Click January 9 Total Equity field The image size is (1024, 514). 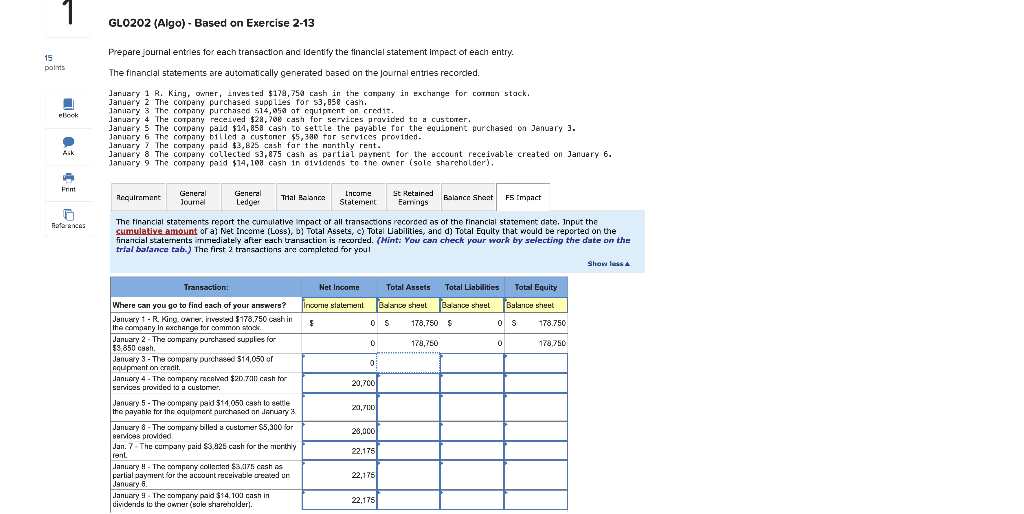click(536, 500)
